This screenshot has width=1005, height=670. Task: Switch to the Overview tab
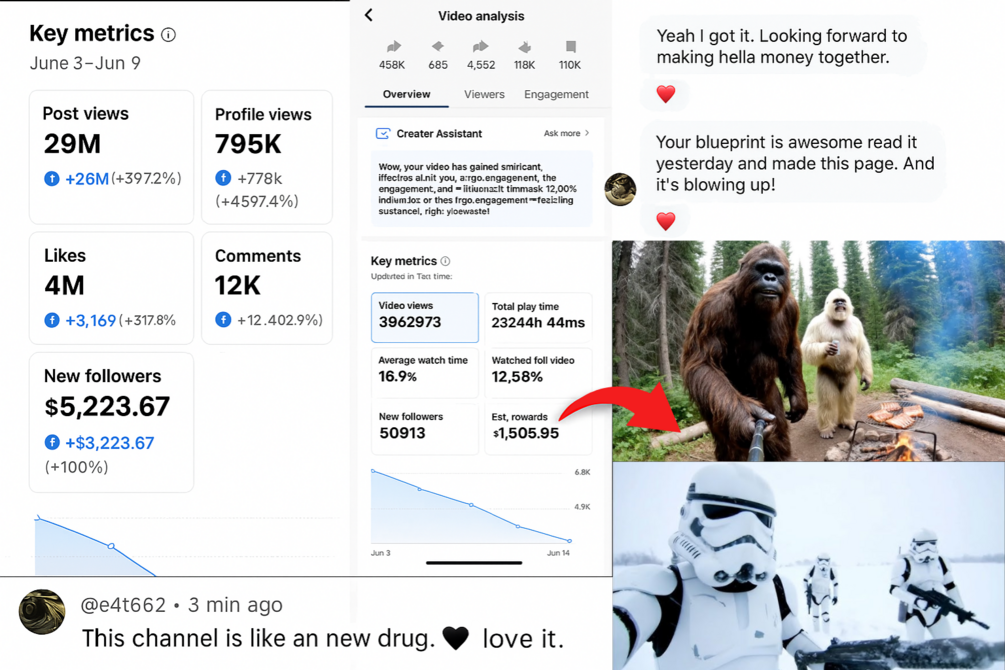[406, 94]
